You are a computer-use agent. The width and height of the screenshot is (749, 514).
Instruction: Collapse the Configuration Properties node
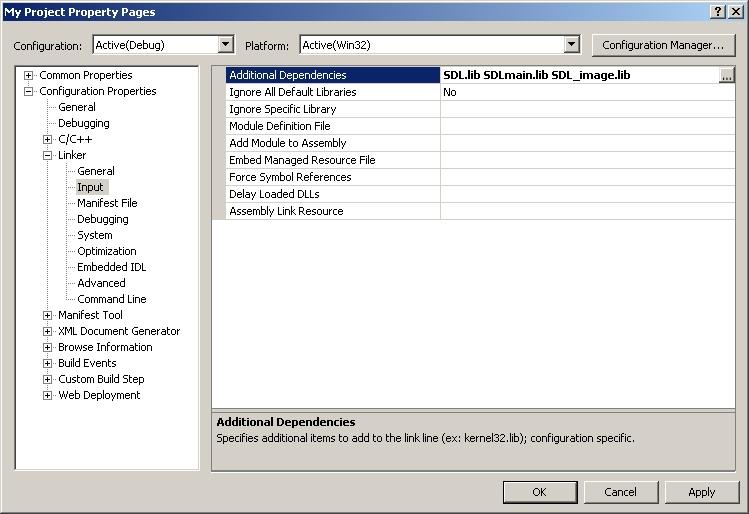(x=29, y=91)
